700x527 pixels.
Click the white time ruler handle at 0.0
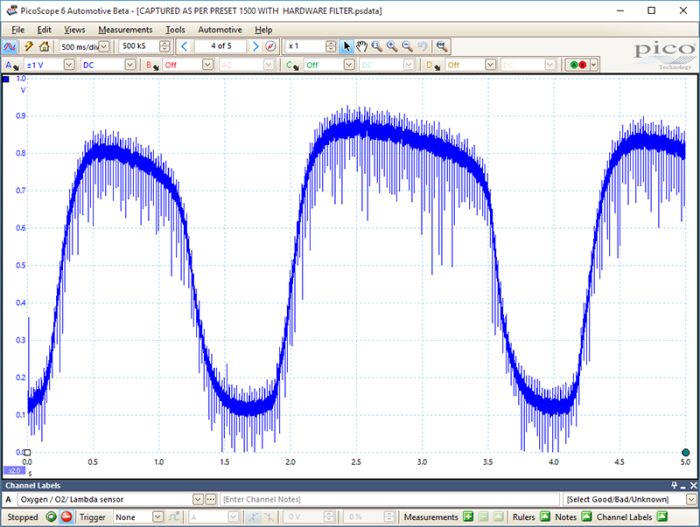(27, 452)
